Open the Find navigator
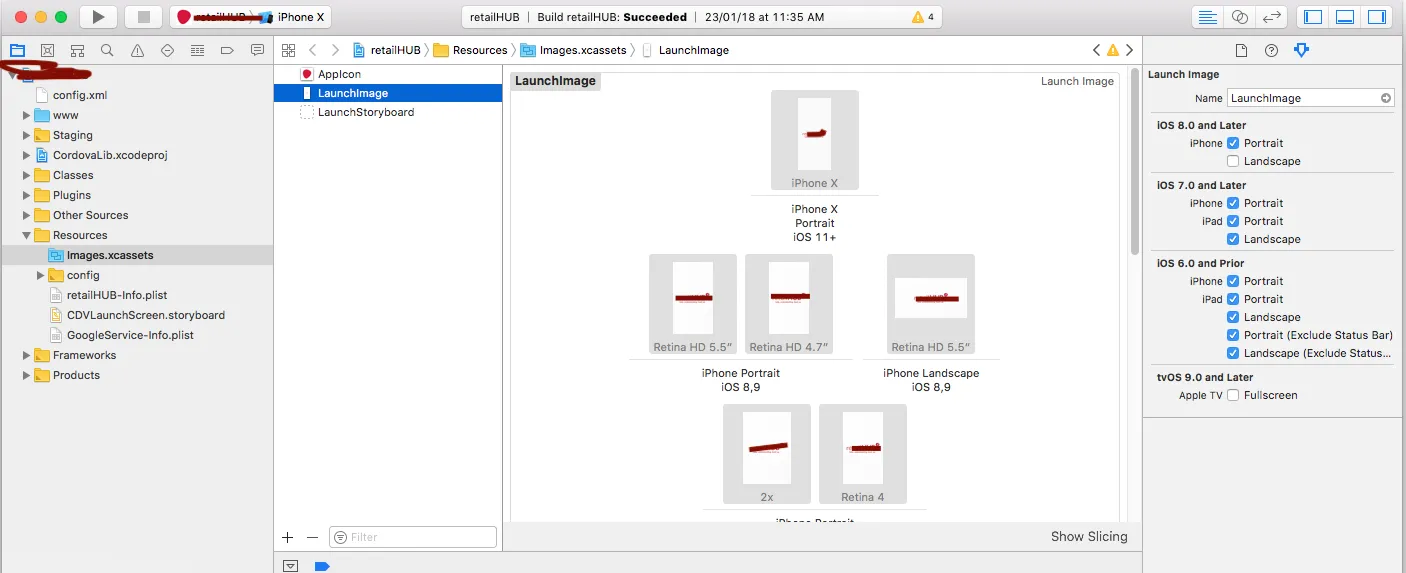 (107, 50)
